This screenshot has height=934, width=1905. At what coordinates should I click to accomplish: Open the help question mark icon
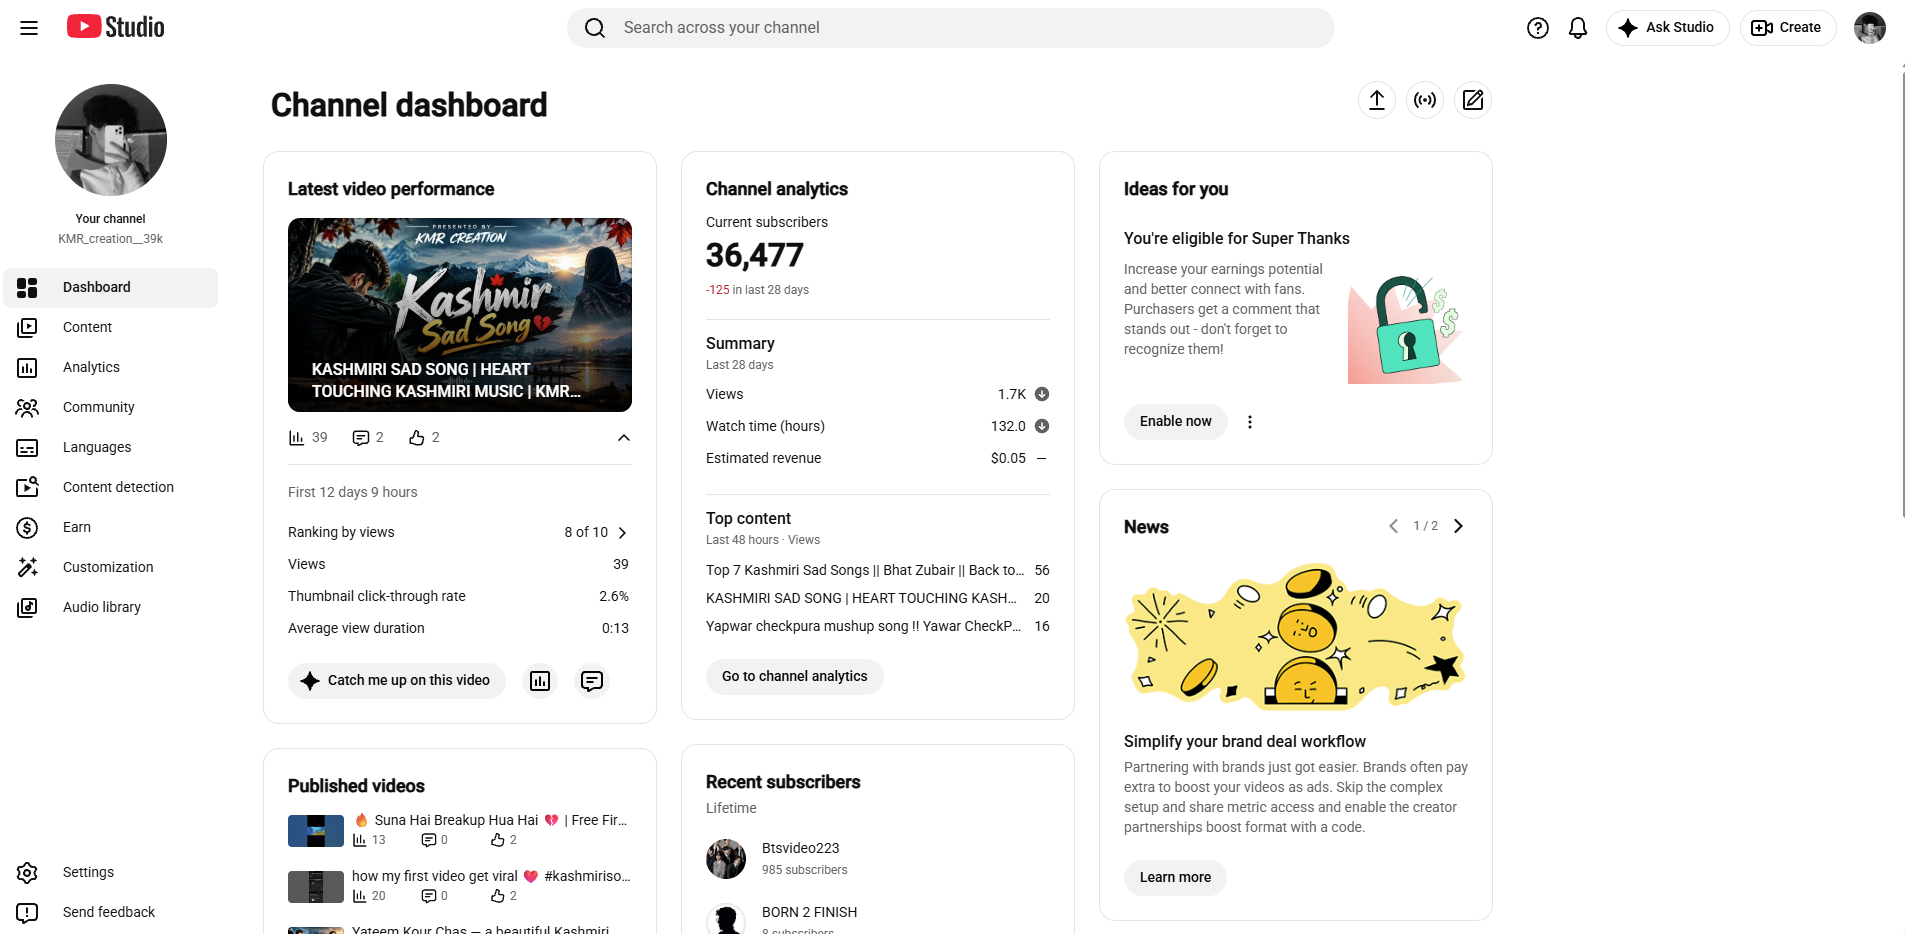click(1538, 28)
